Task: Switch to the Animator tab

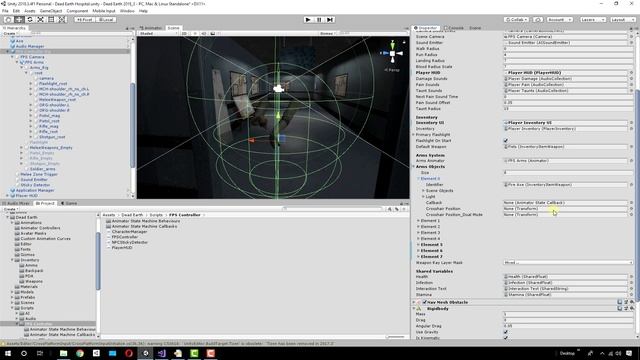Action: [151, 28]
